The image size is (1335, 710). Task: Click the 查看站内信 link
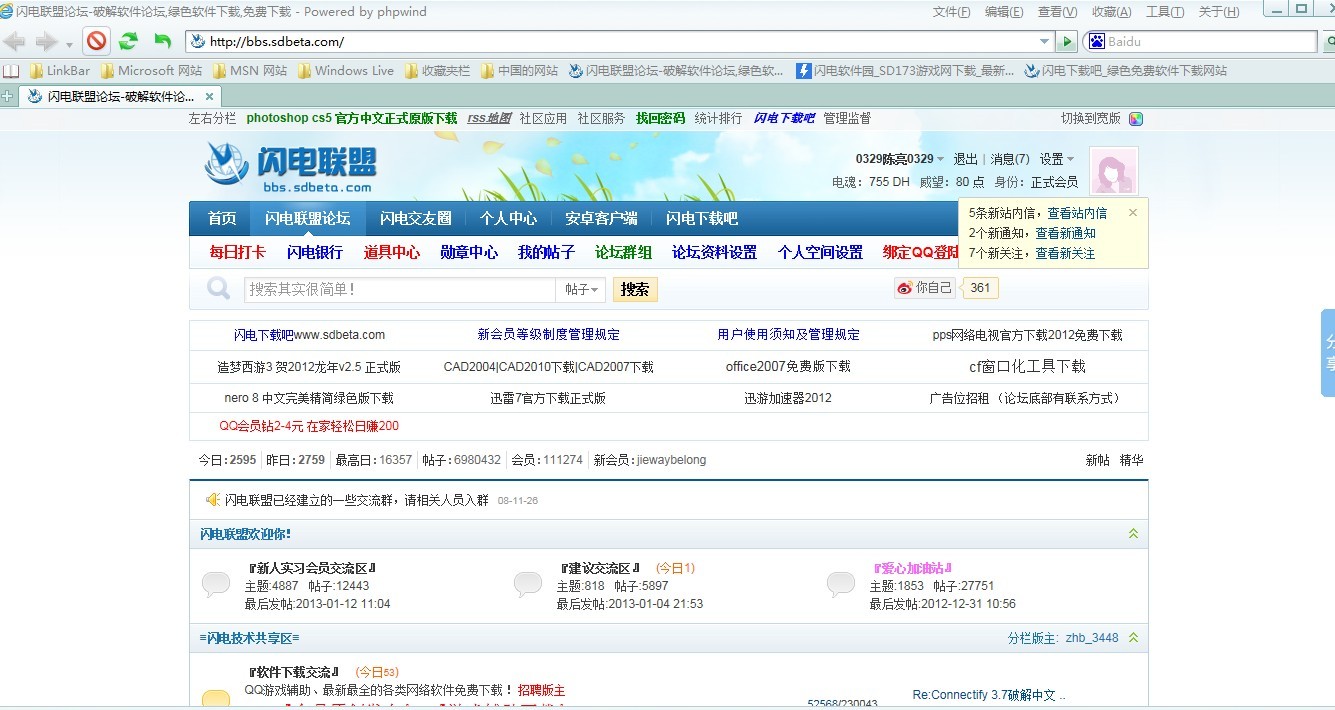(1077, 213)
